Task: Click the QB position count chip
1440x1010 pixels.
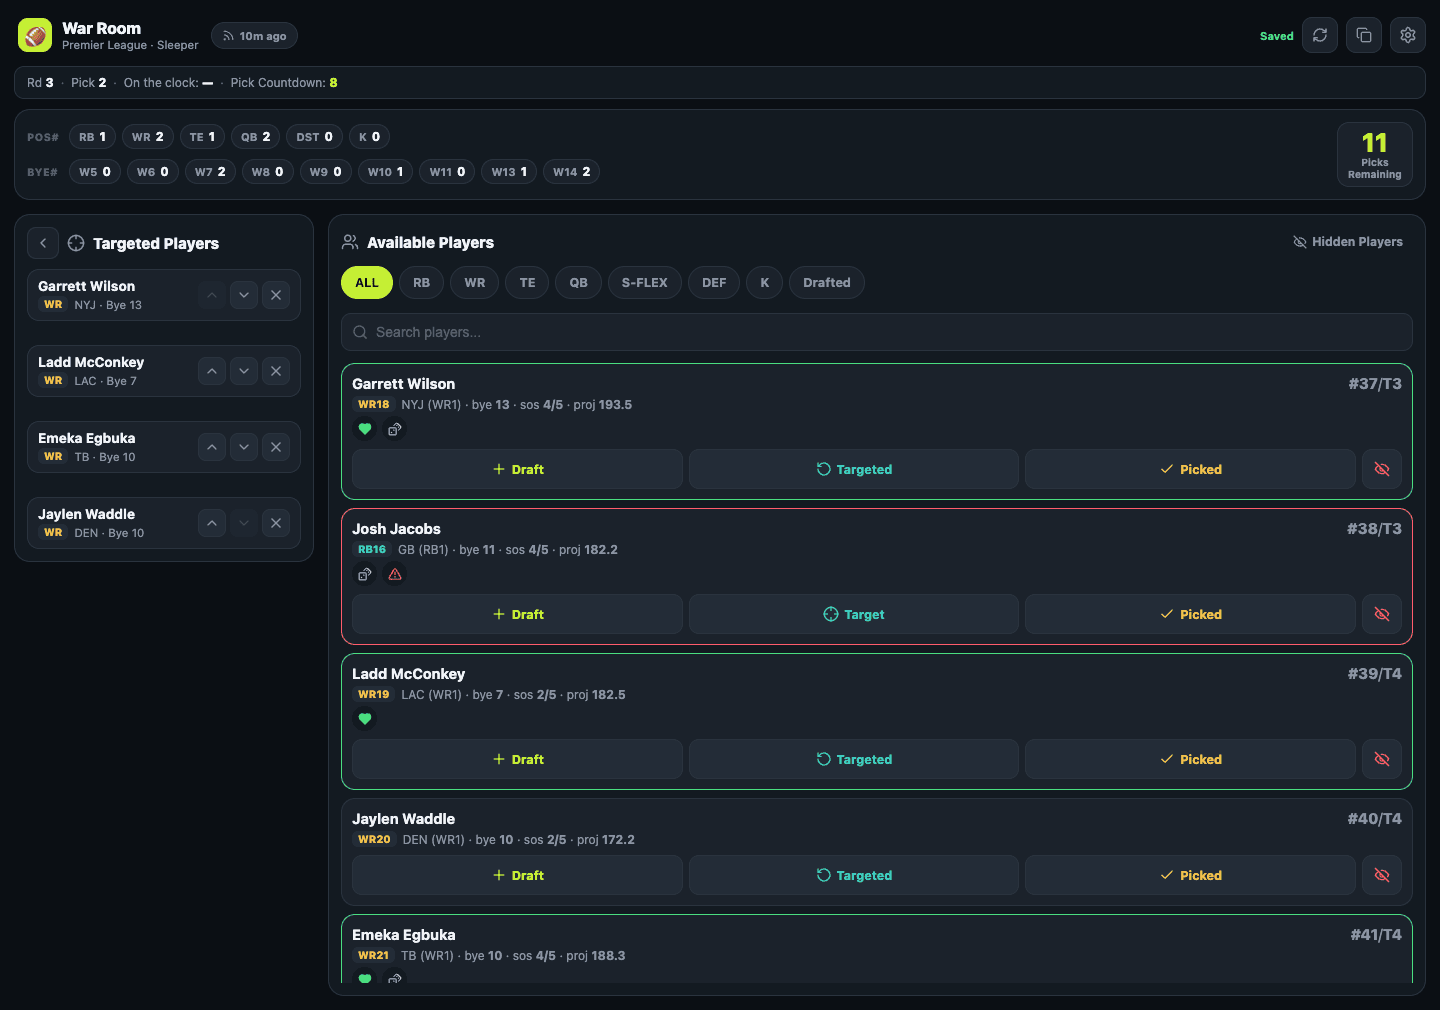Action: point(256,137)
